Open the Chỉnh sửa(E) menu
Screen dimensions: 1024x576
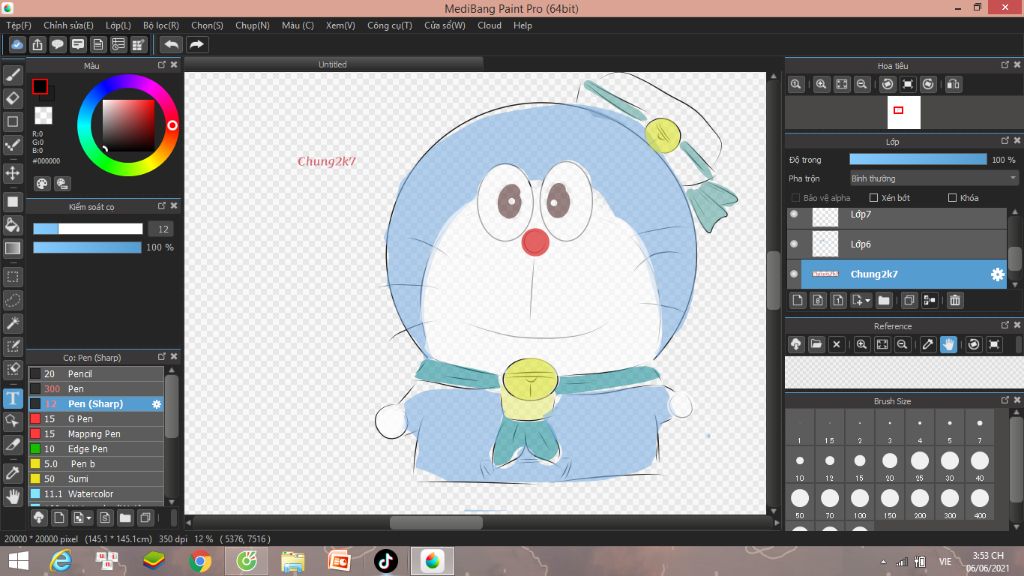69,25
